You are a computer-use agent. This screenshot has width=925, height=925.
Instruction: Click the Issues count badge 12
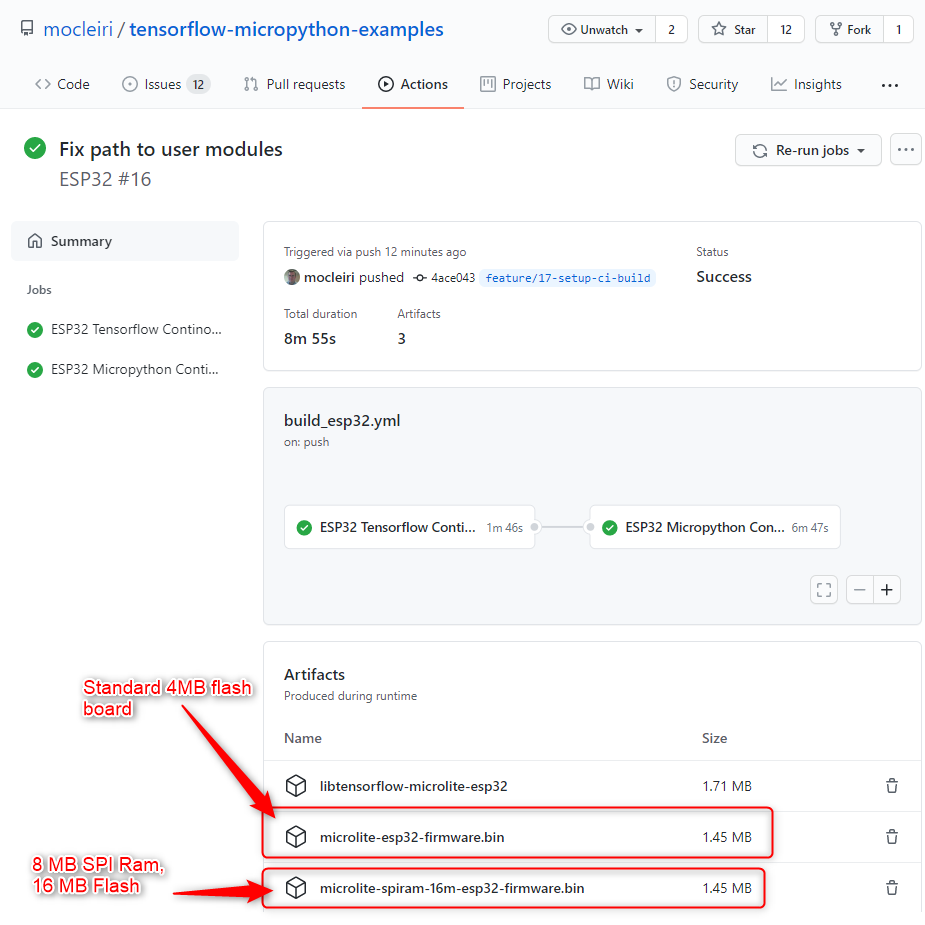click(x=198, y=84)
